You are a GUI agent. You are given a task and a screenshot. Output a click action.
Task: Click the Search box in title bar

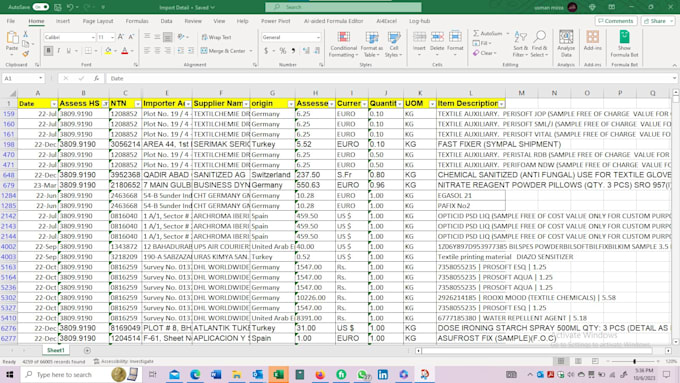(x=343, y=7)
